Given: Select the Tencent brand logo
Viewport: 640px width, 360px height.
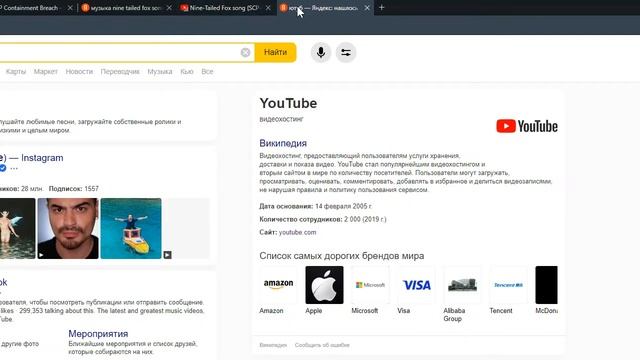Looking at the screenshot, I should [x=508, y=285].
